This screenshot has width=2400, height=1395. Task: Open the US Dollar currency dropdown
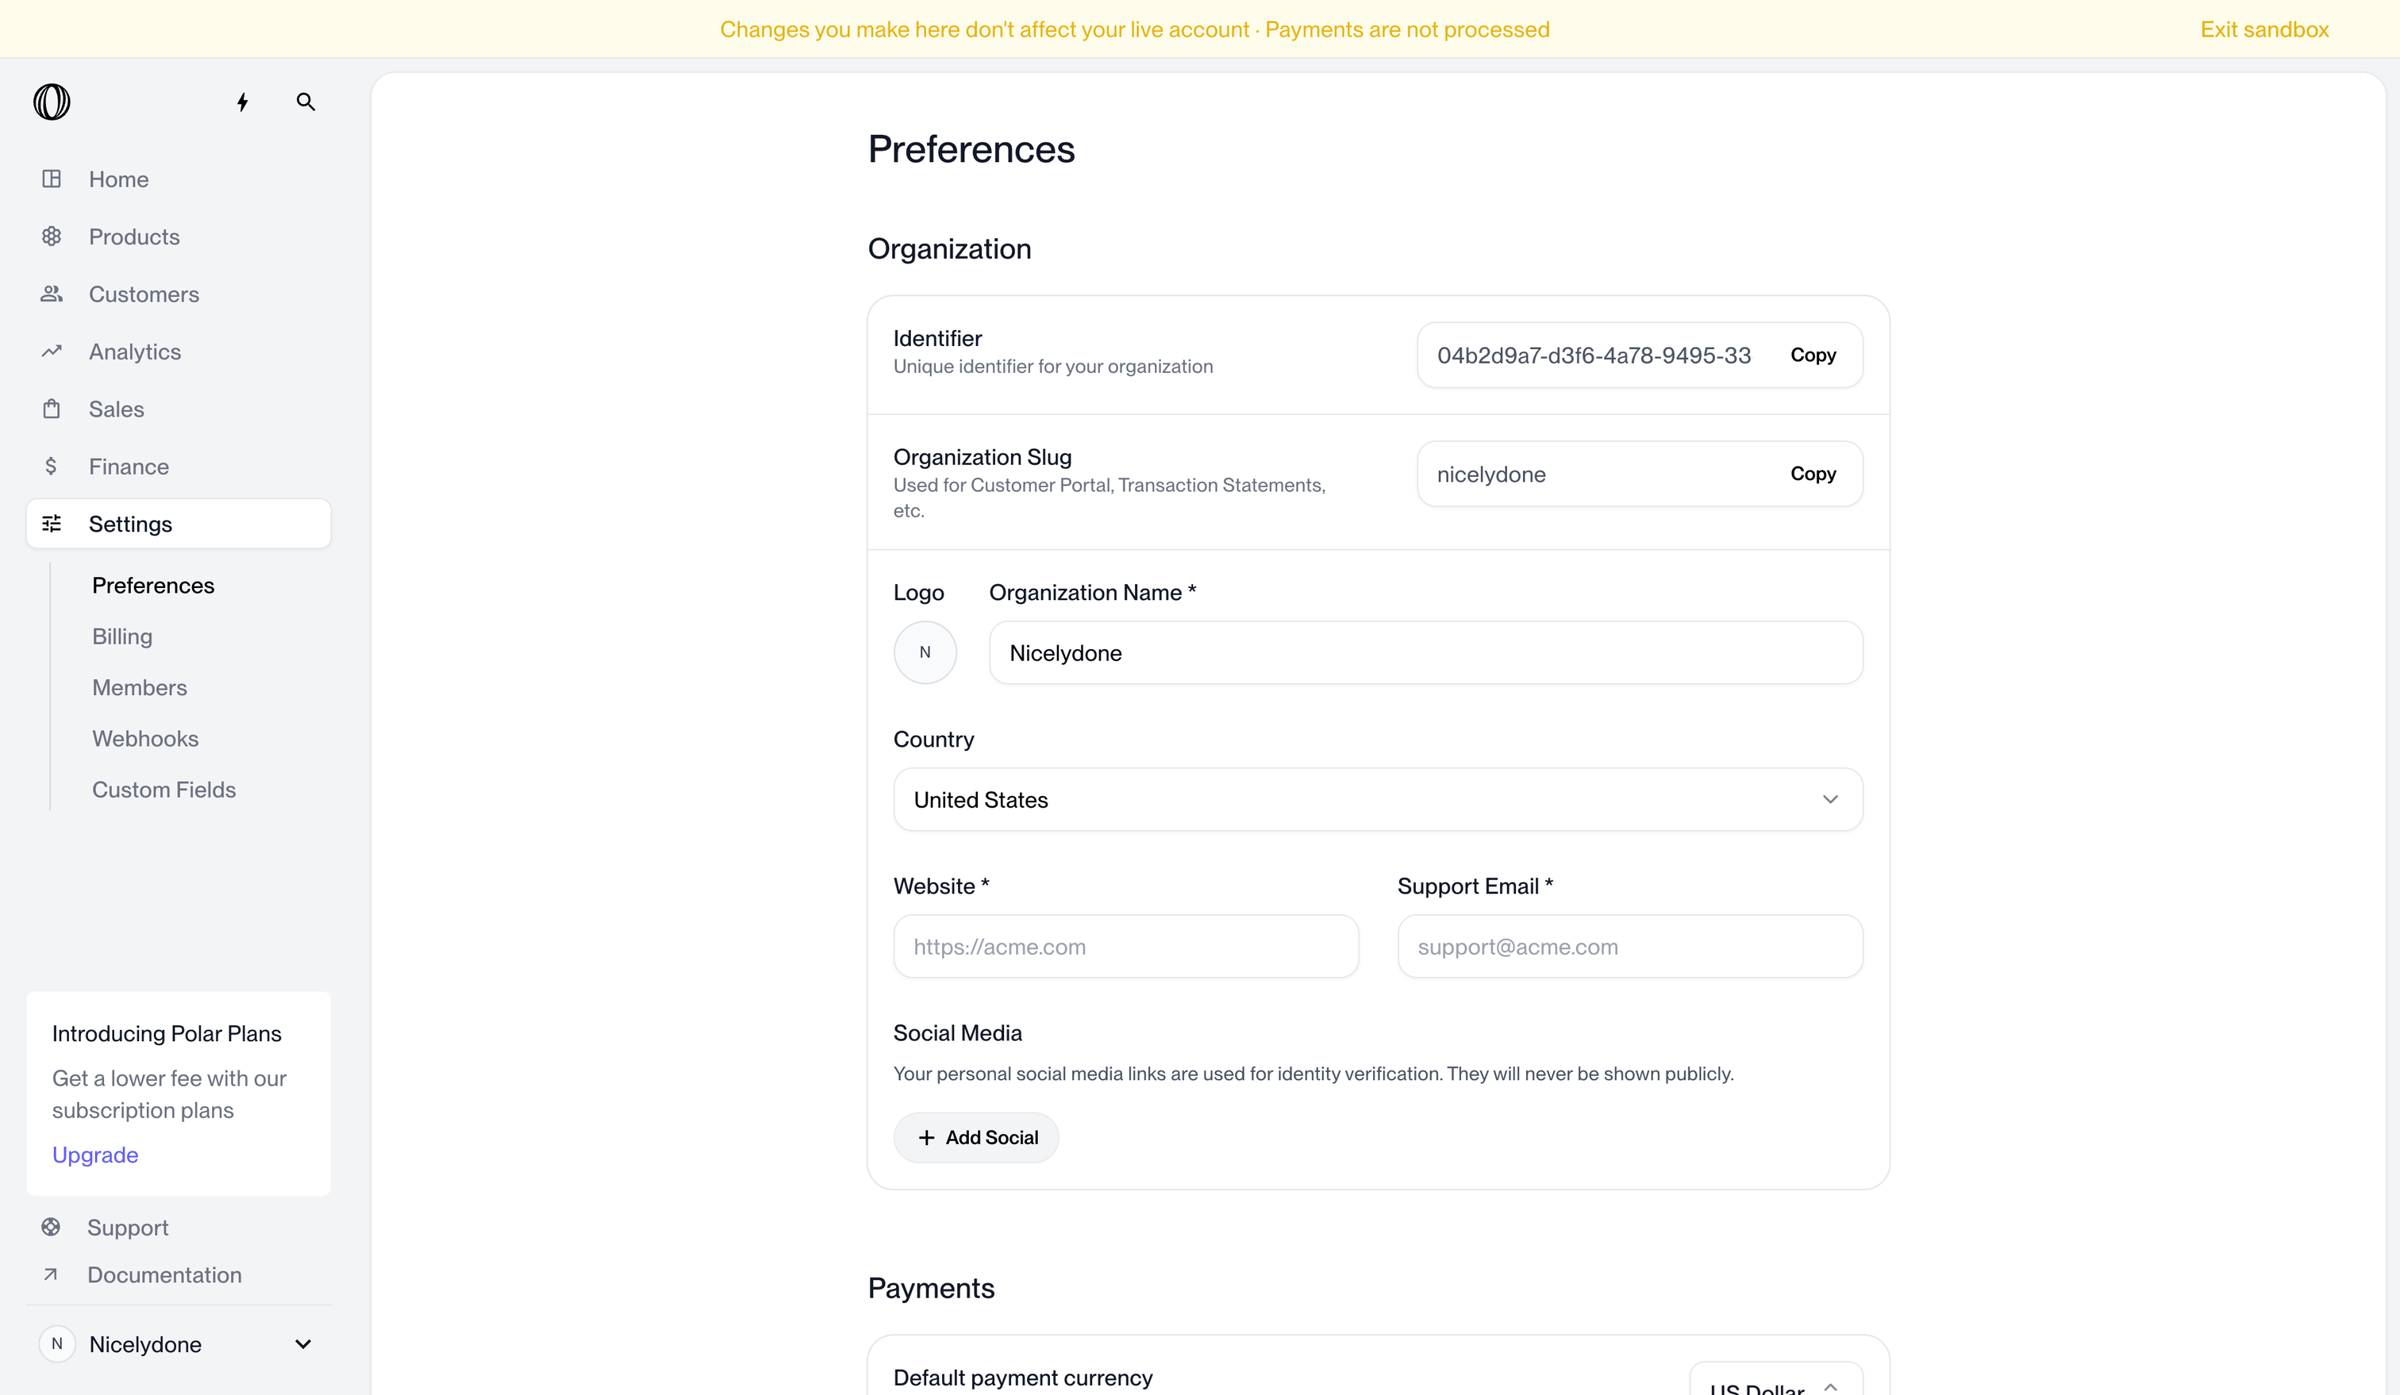tap(1776, 1380)
